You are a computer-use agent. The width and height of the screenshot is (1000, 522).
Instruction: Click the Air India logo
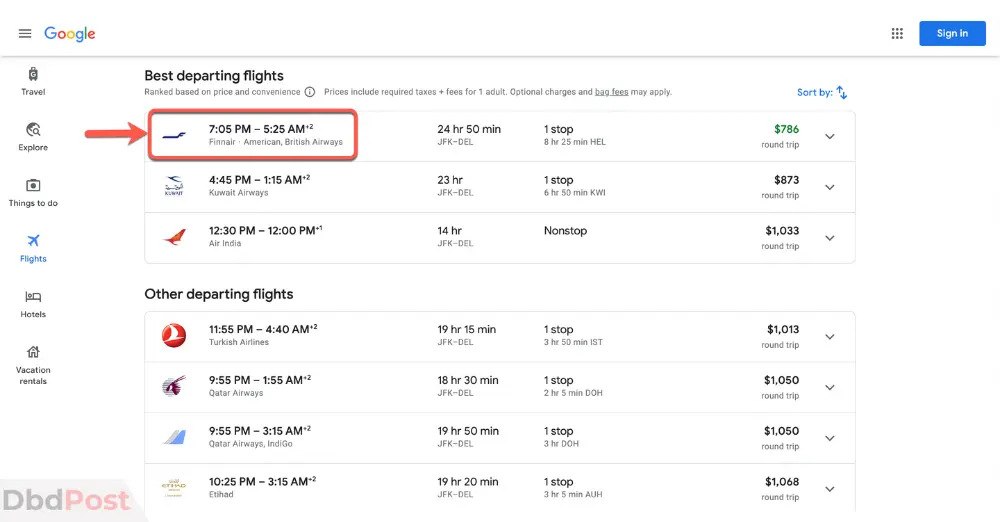pos(174,237)
